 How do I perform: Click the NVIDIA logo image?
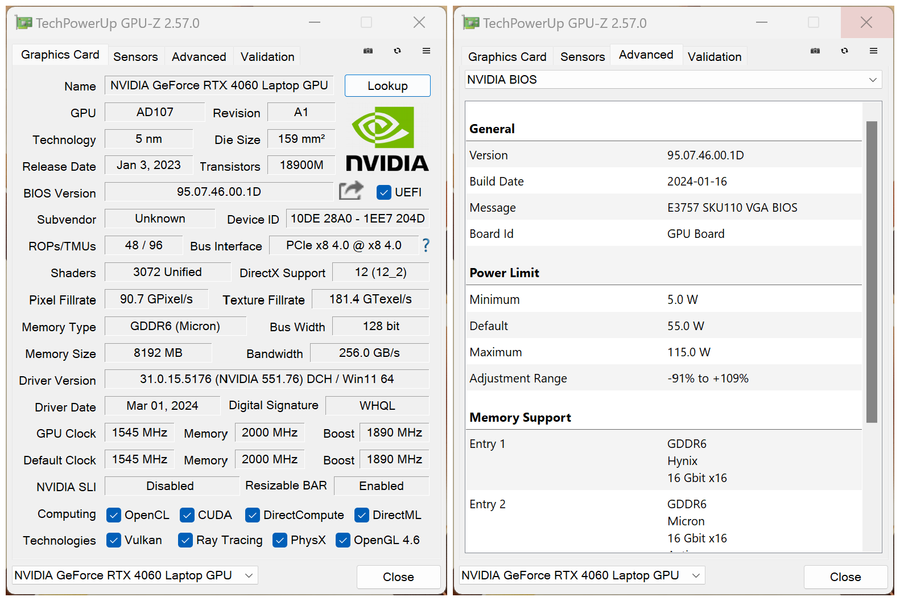(387, 139)
